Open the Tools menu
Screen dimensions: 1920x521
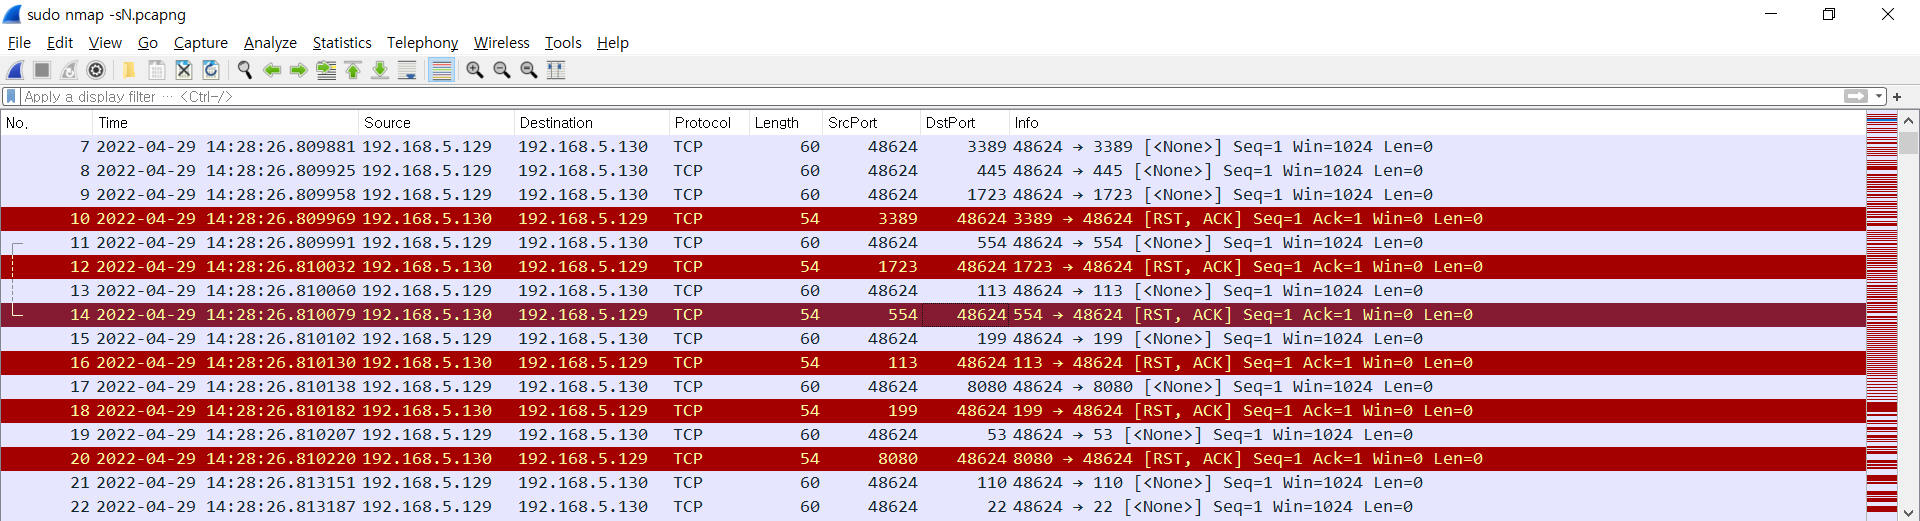[x=563, y=43]
